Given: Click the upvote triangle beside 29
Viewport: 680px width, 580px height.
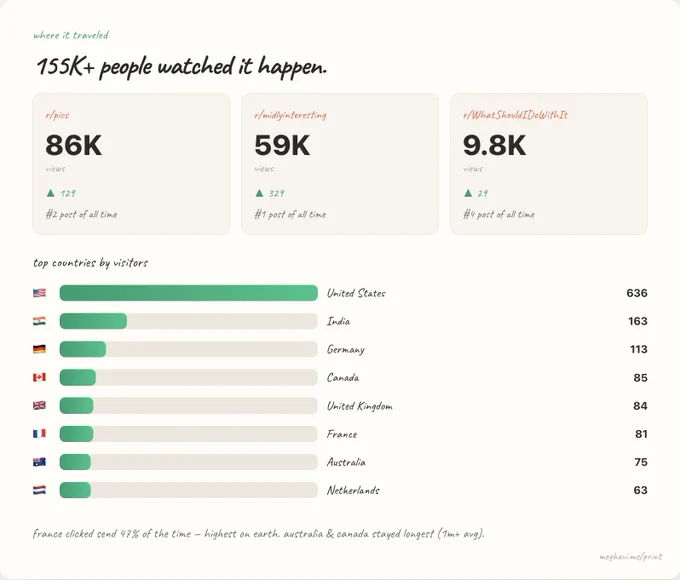Looking at the screenshot, I should 468,193.
